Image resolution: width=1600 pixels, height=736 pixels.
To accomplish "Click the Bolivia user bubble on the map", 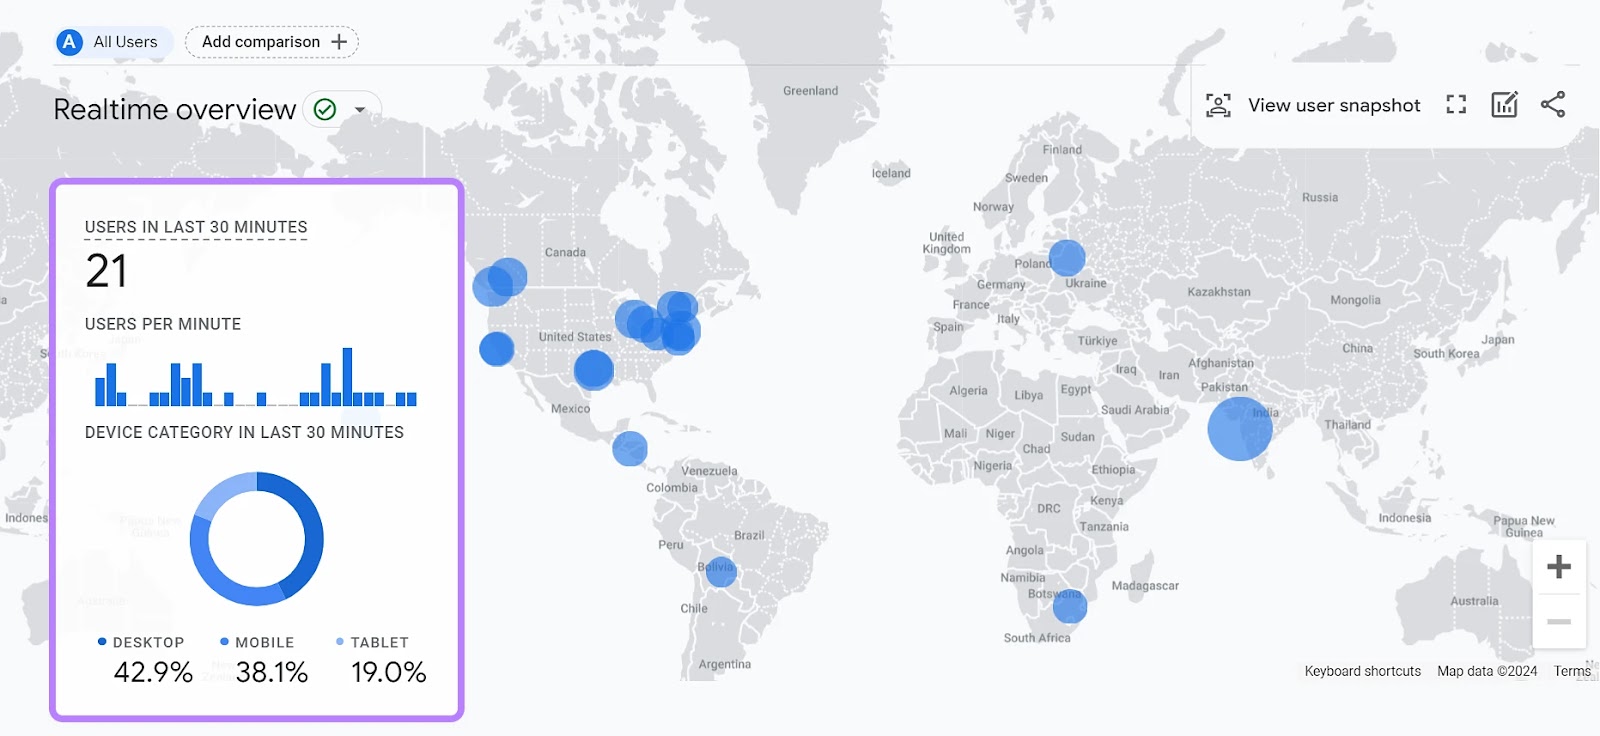I will coord(720,571).
